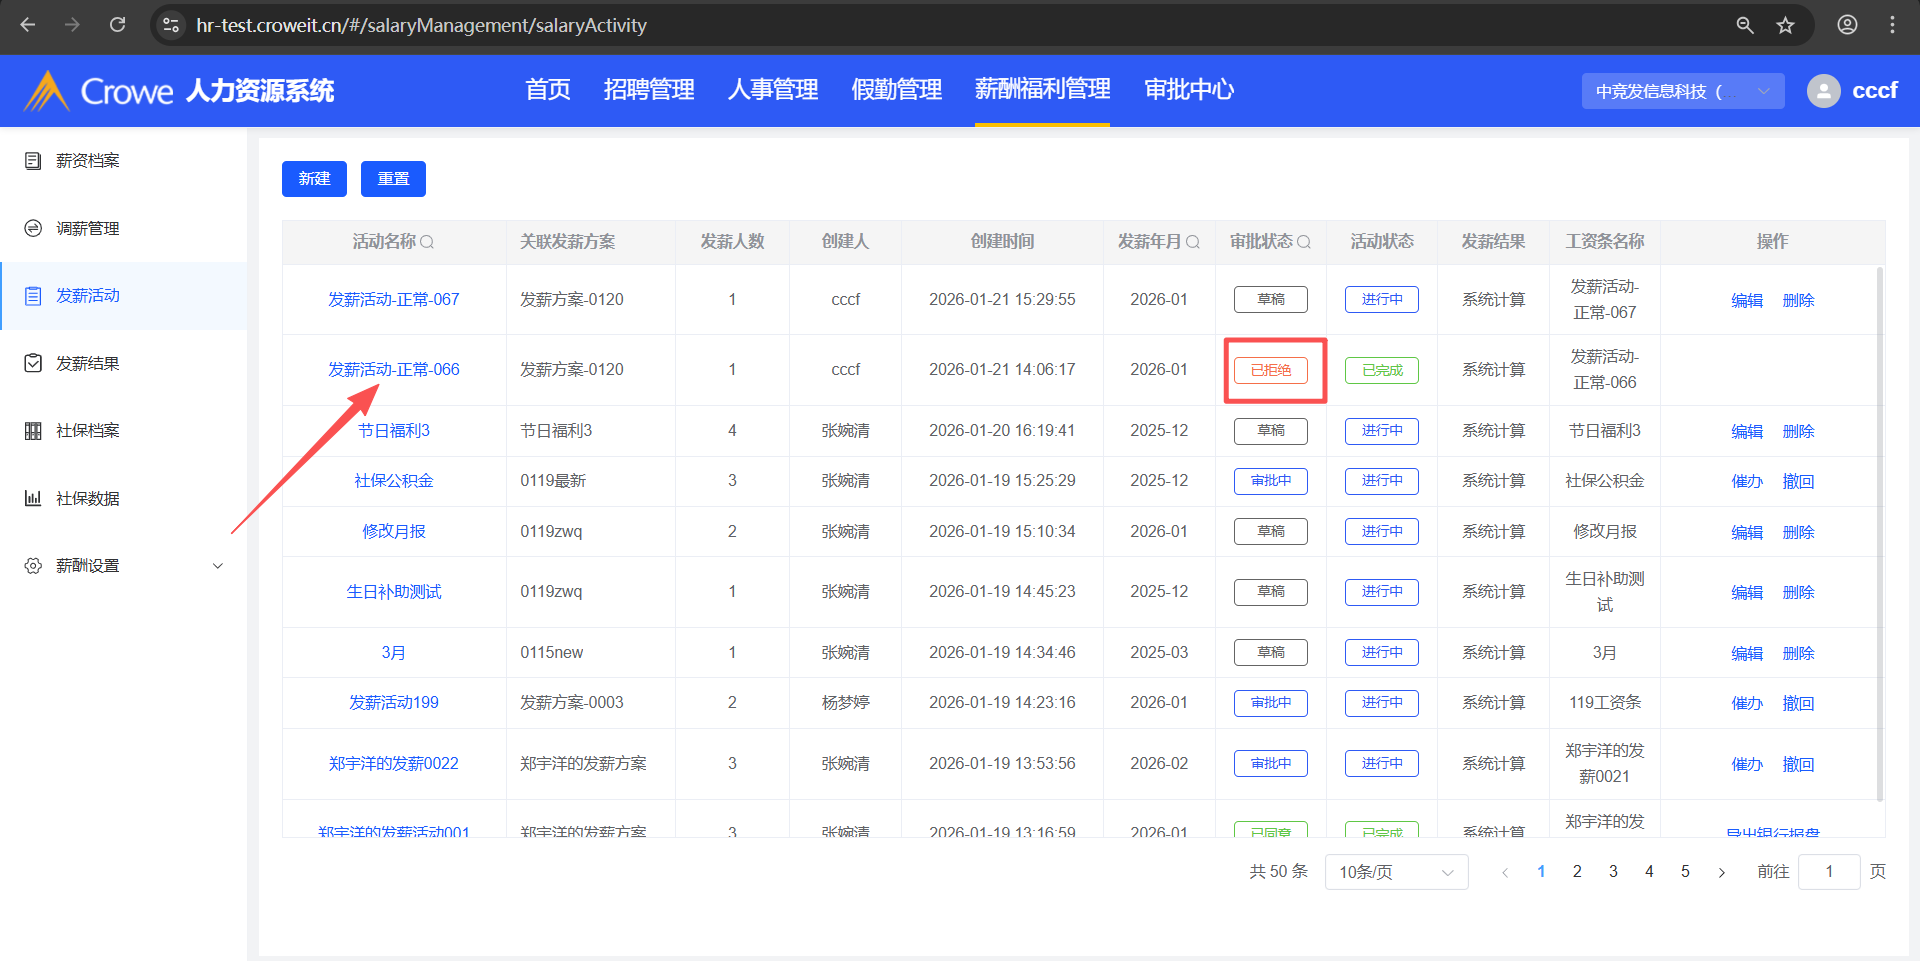Image resolution: width=1920 pixels, height=961 pixels.
Task: Open 薪资档案 in the sidebar
Action: pyautogui.click(x=88, y=161)
